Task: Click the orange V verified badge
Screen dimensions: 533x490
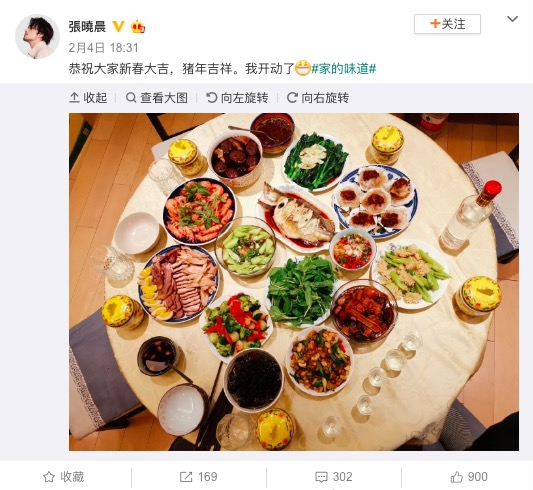Action: (118, 26)
